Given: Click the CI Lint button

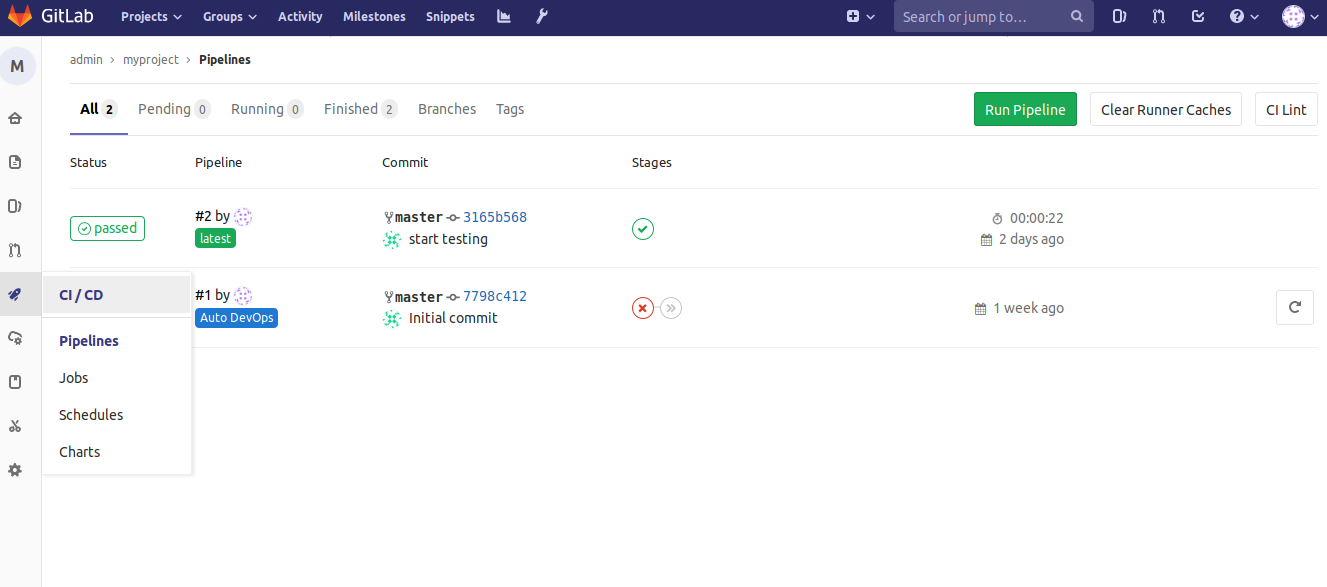Looking at the screenshot, I should pos(1286,109).
